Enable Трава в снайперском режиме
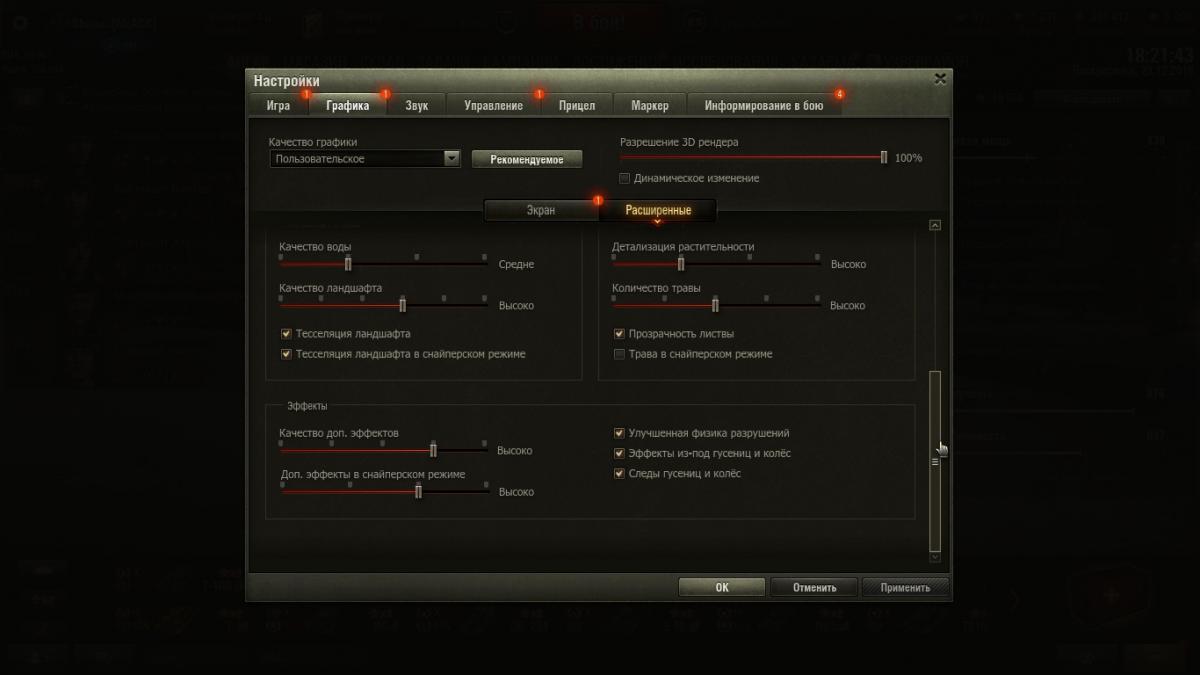1200x675 pixels. point(620,354)
